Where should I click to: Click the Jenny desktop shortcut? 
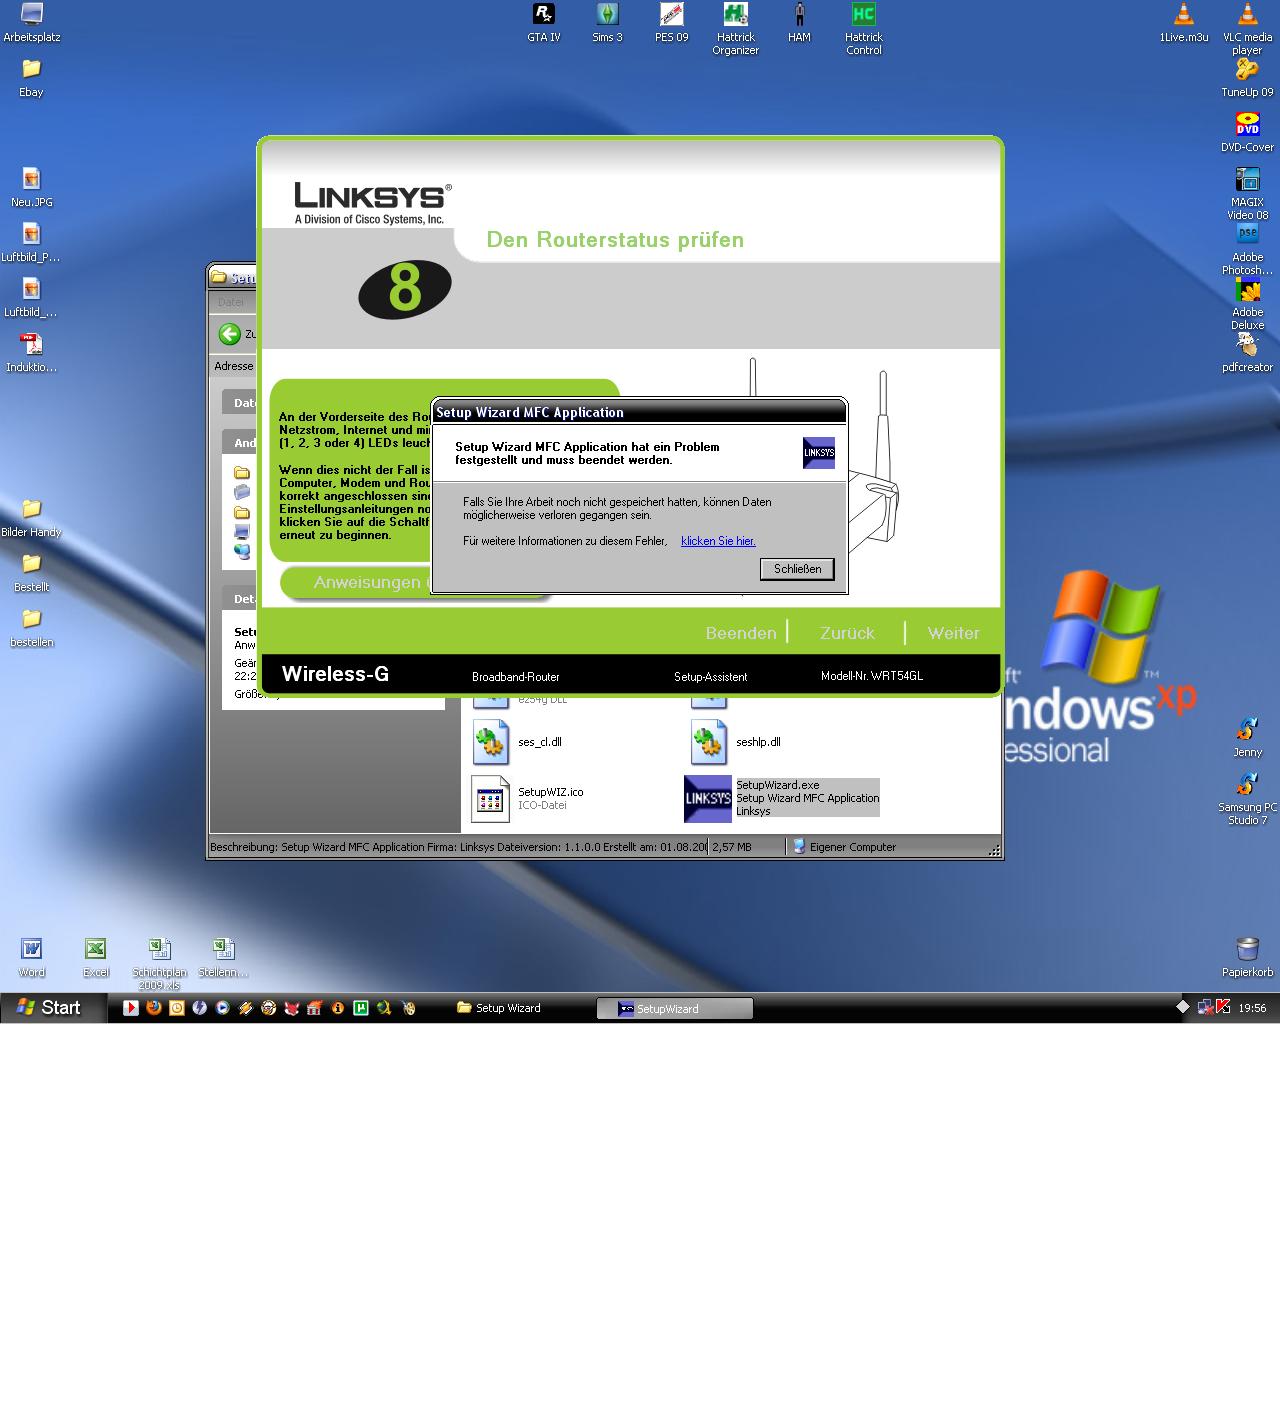tap(1247, 738)
